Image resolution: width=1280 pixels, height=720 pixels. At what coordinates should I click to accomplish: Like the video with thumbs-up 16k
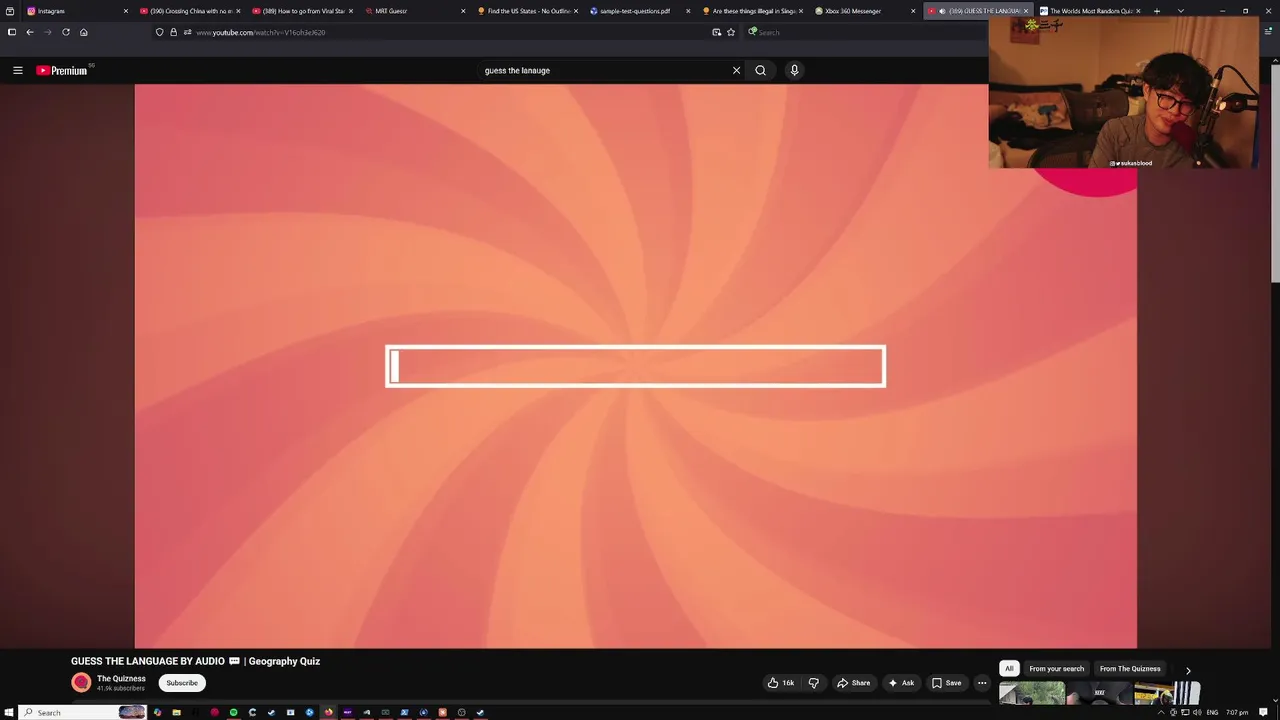780,683
